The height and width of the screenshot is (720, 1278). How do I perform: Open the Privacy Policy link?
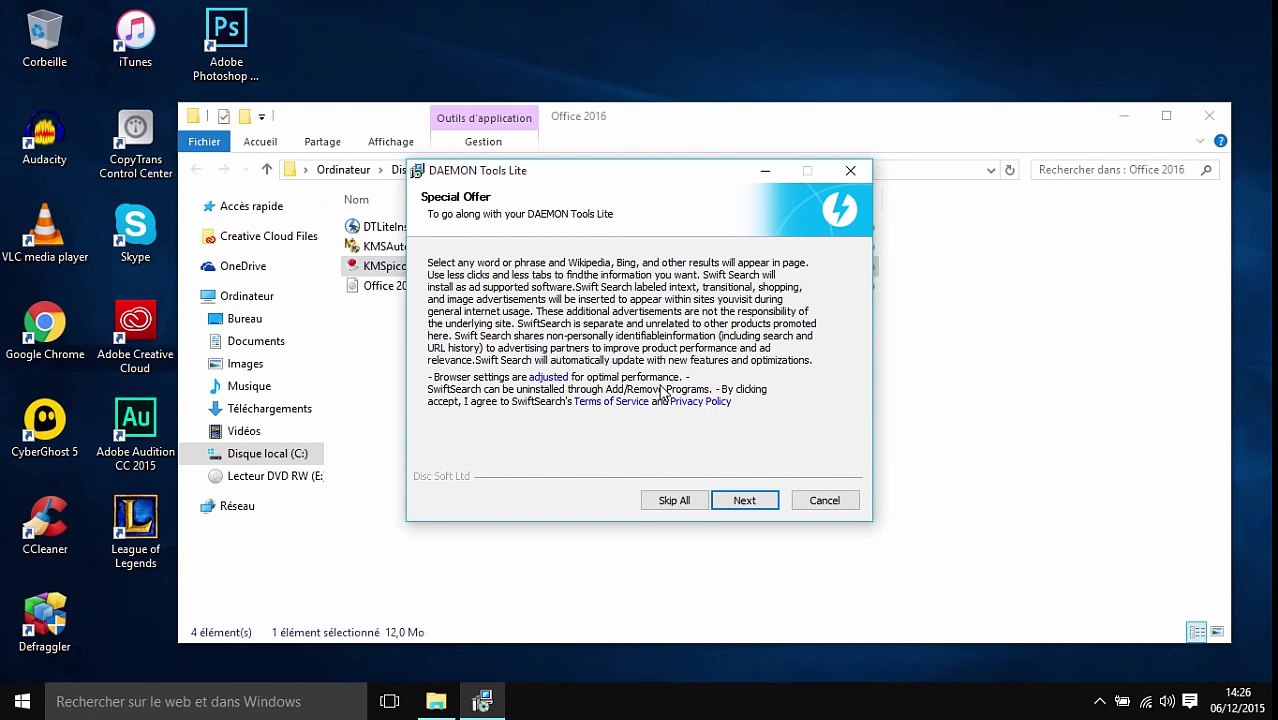coord(700,401)
